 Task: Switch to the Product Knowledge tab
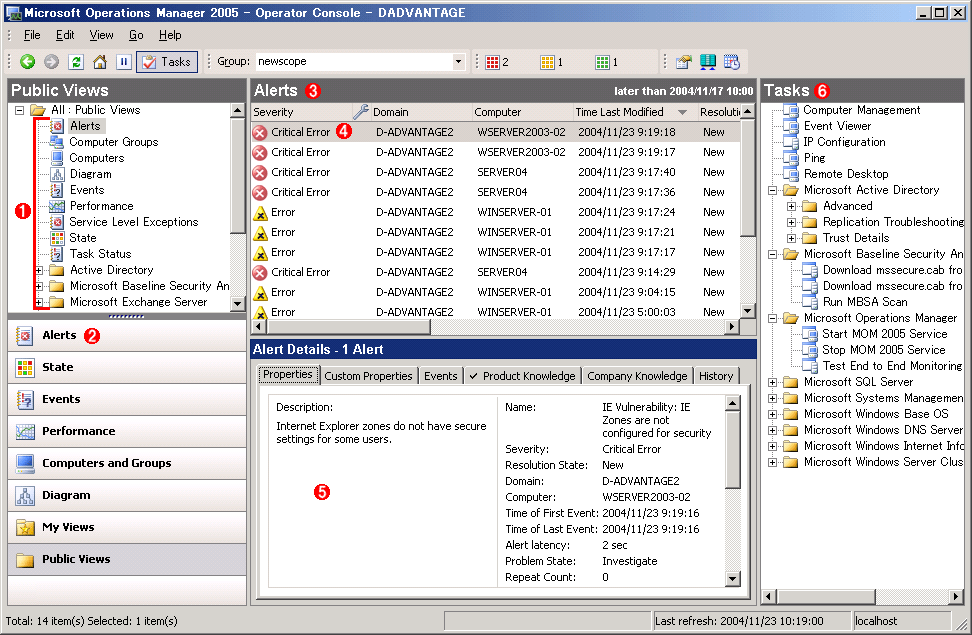(522, 376)
